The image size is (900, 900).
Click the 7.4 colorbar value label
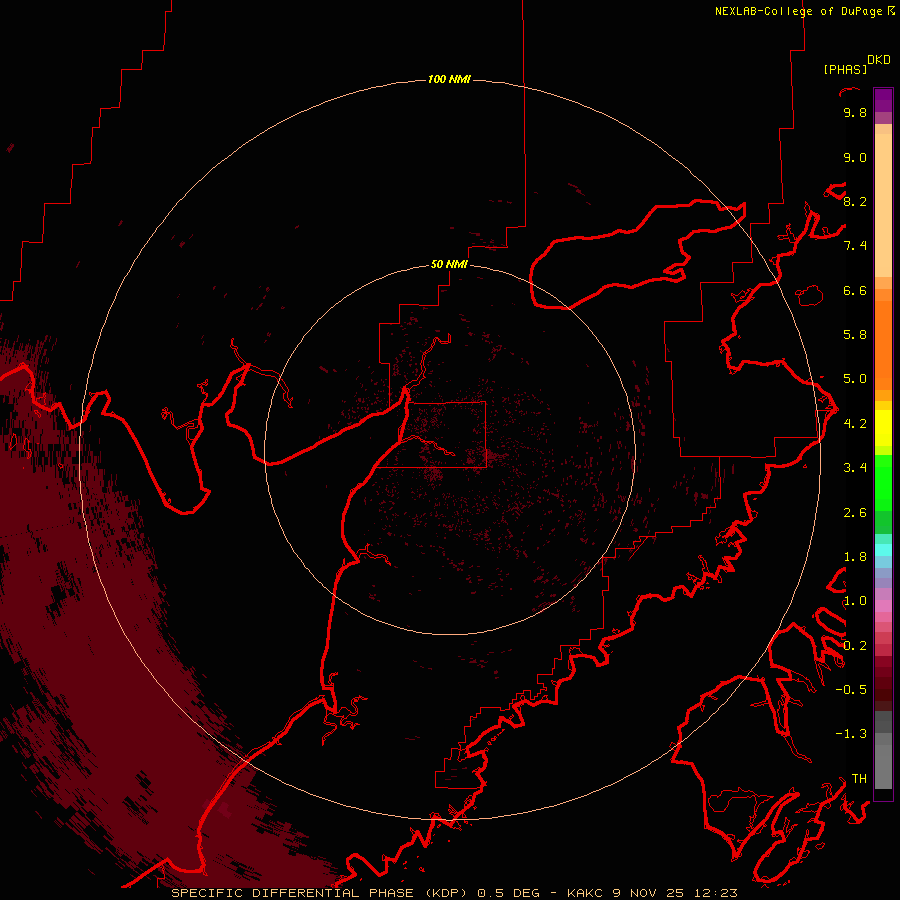855,246
